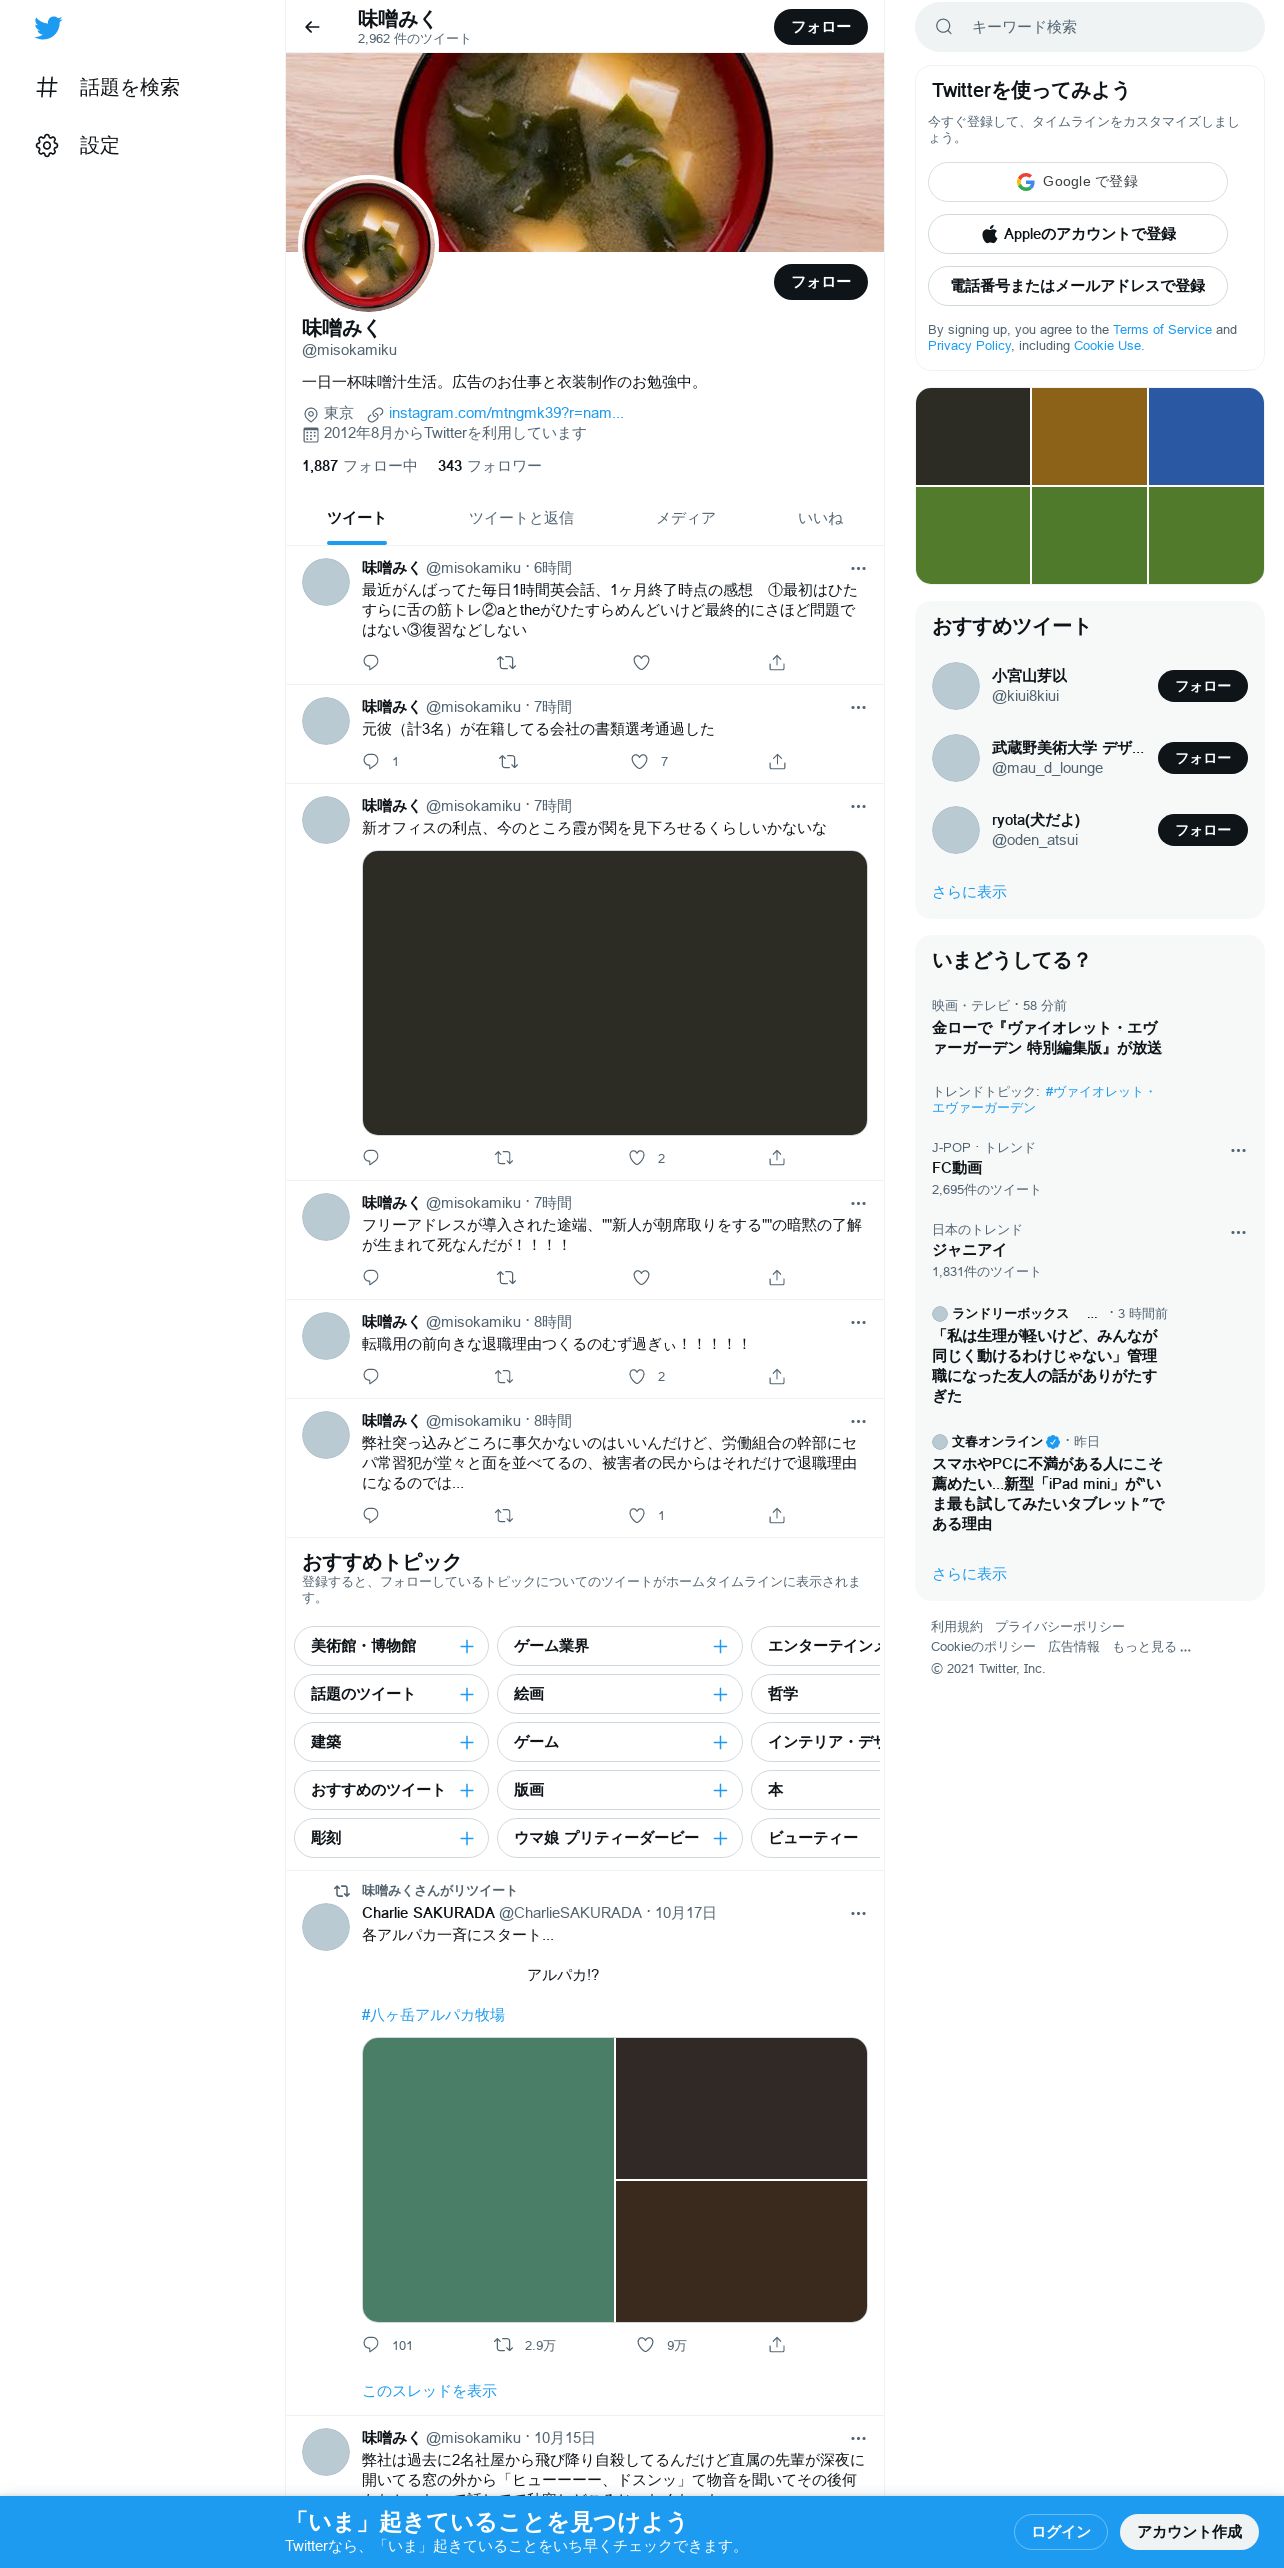Add 版画 topic with plus

(720, 1790)
